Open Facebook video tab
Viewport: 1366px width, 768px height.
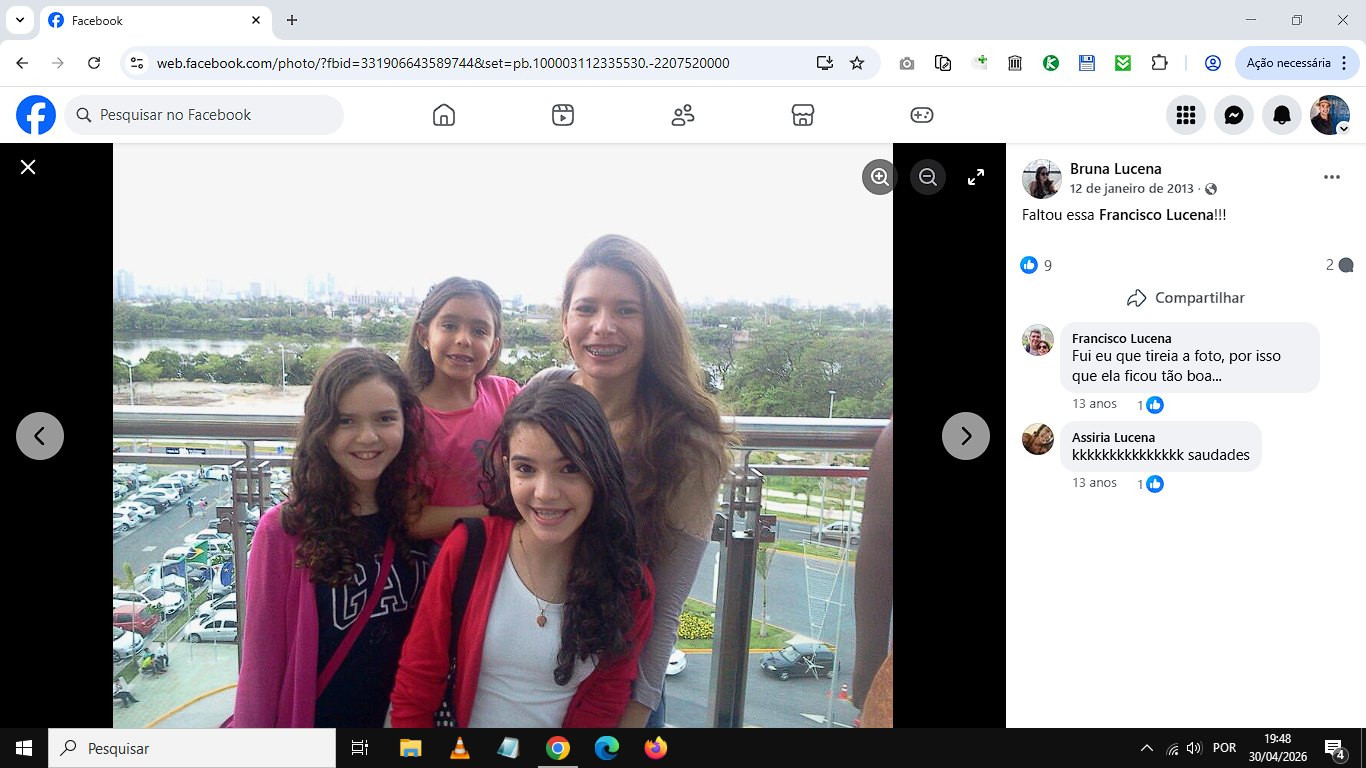[x=563, y=115]
